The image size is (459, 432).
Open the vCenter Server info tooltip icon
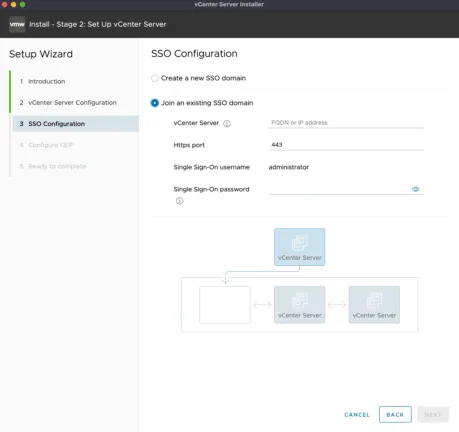(227, 124)
